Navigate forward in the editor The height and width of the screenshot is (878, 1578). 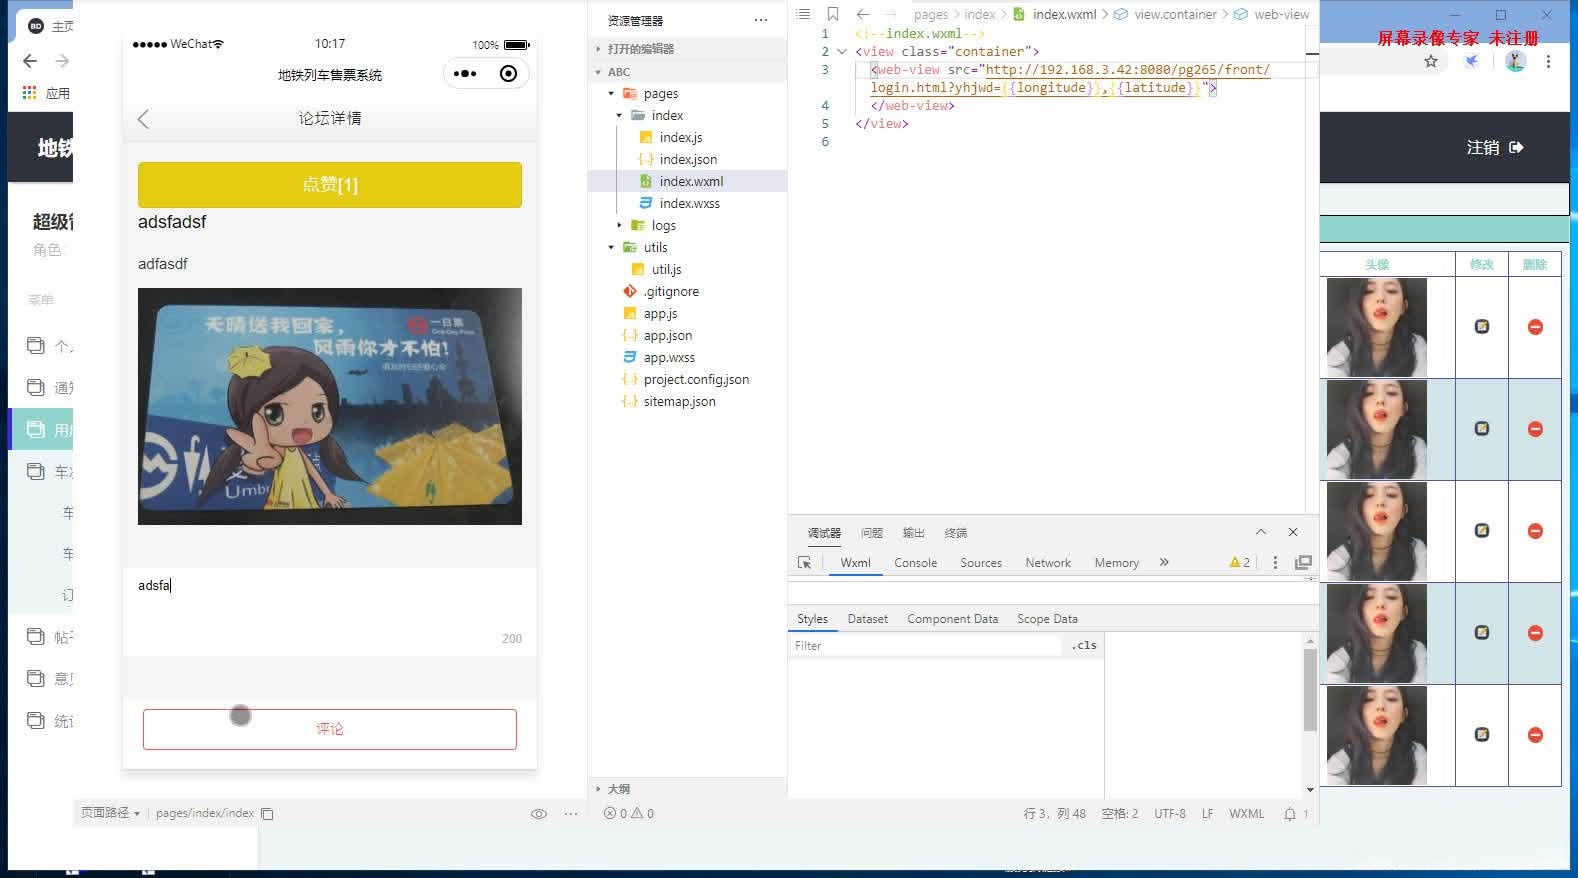pyautogui.click(x=890, y=14)
